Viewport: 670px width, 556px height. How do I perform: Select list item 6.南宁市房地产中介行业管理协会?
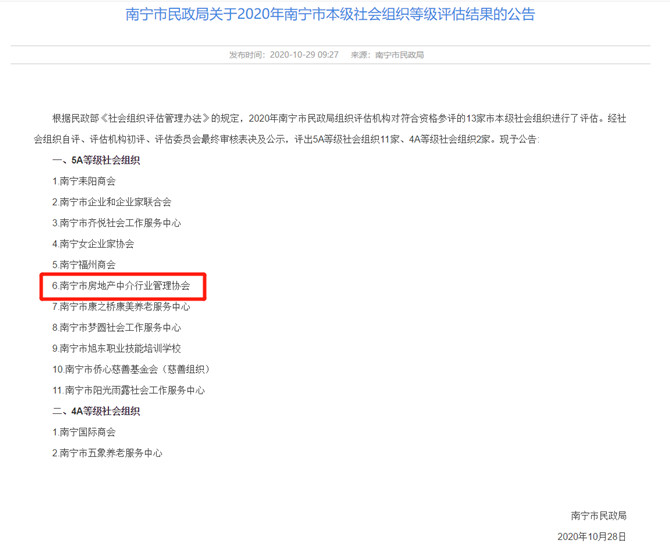(121, 286)
